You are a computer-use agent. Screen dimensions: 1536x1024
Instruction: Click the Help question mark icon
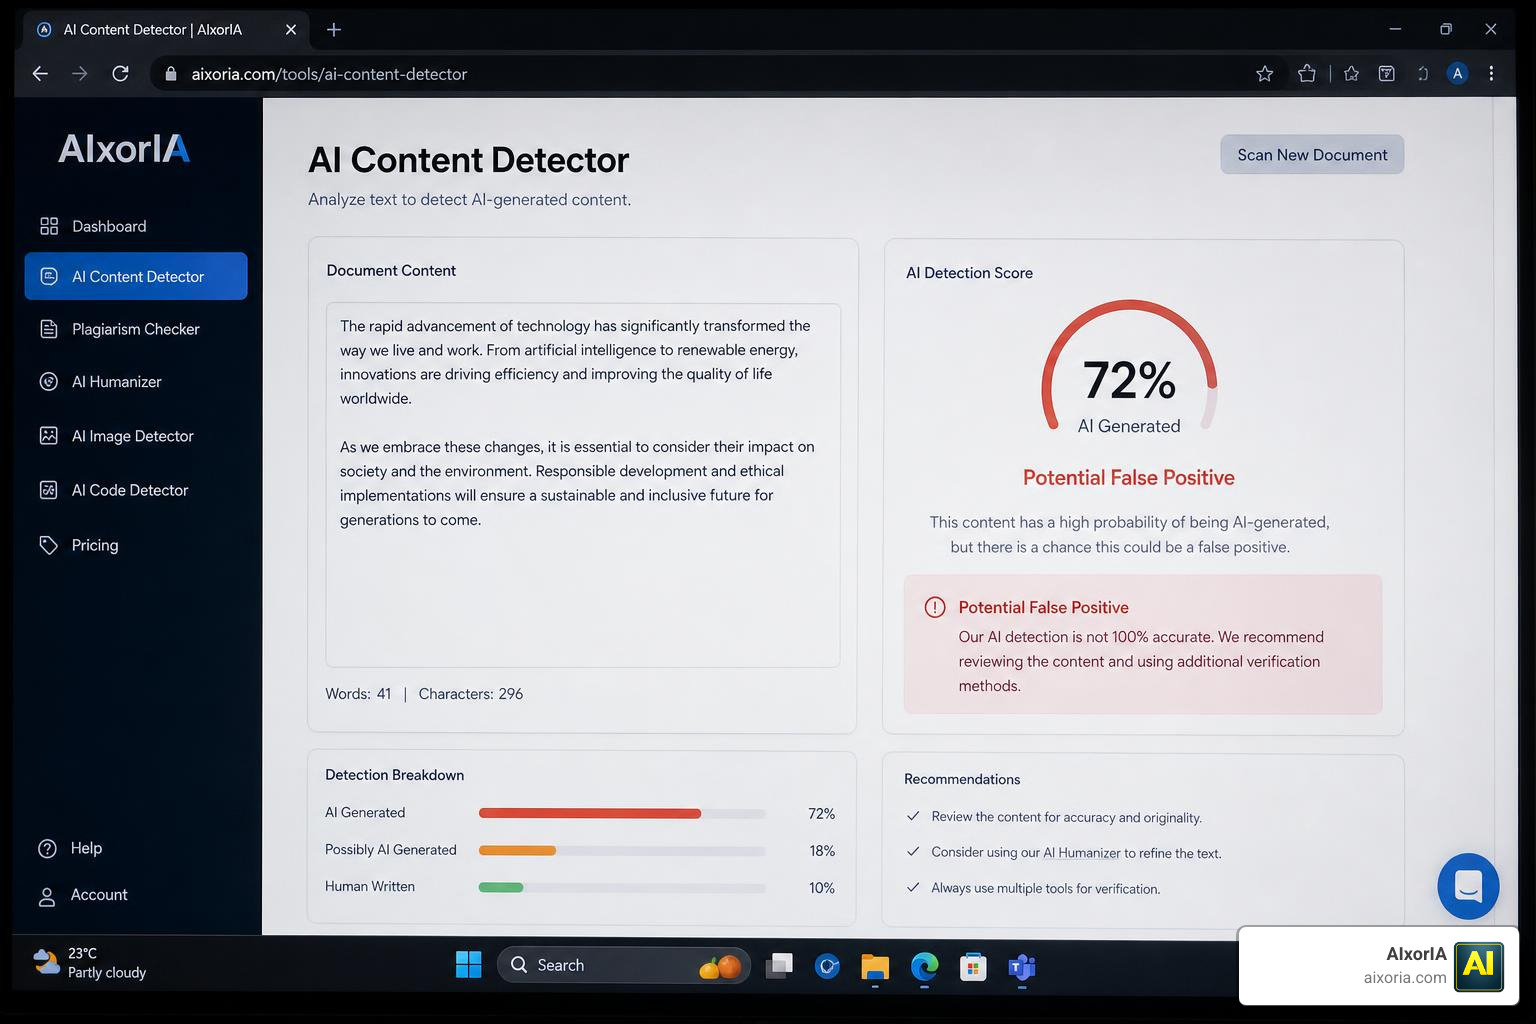pyautogui.click(x=47, y=849)
